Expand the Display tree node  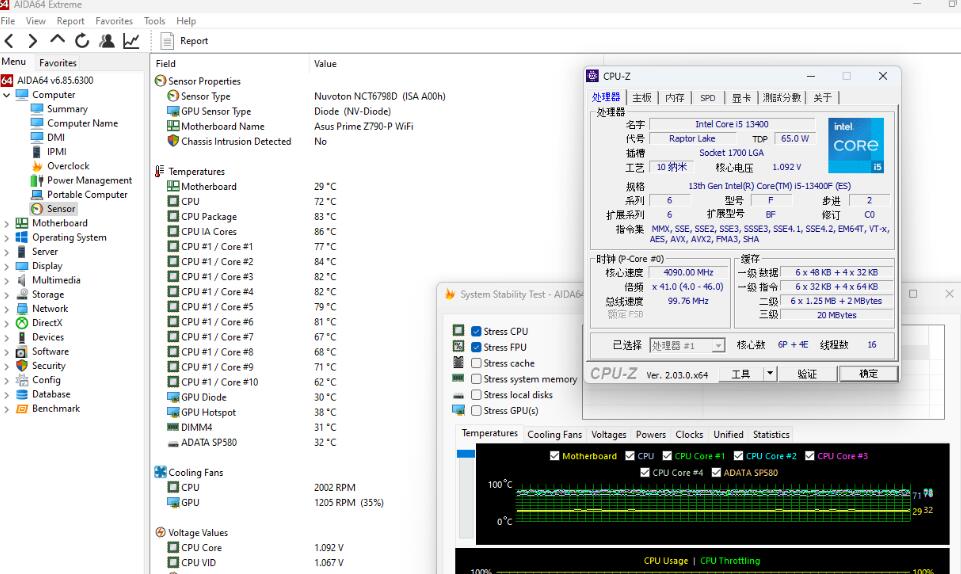[x=7, y=266]
